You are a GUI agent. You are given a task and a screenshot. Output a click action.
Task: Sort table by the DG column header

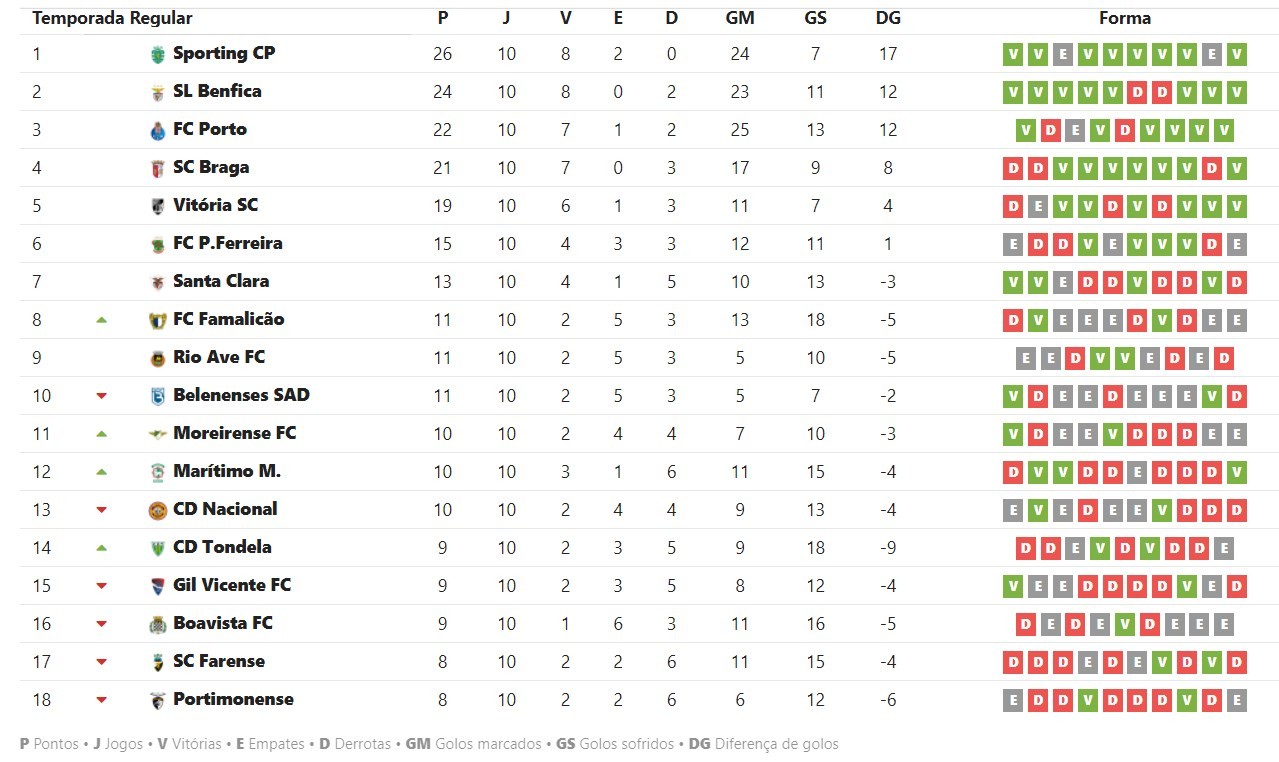pyautogui.click(x=887, y=18)
